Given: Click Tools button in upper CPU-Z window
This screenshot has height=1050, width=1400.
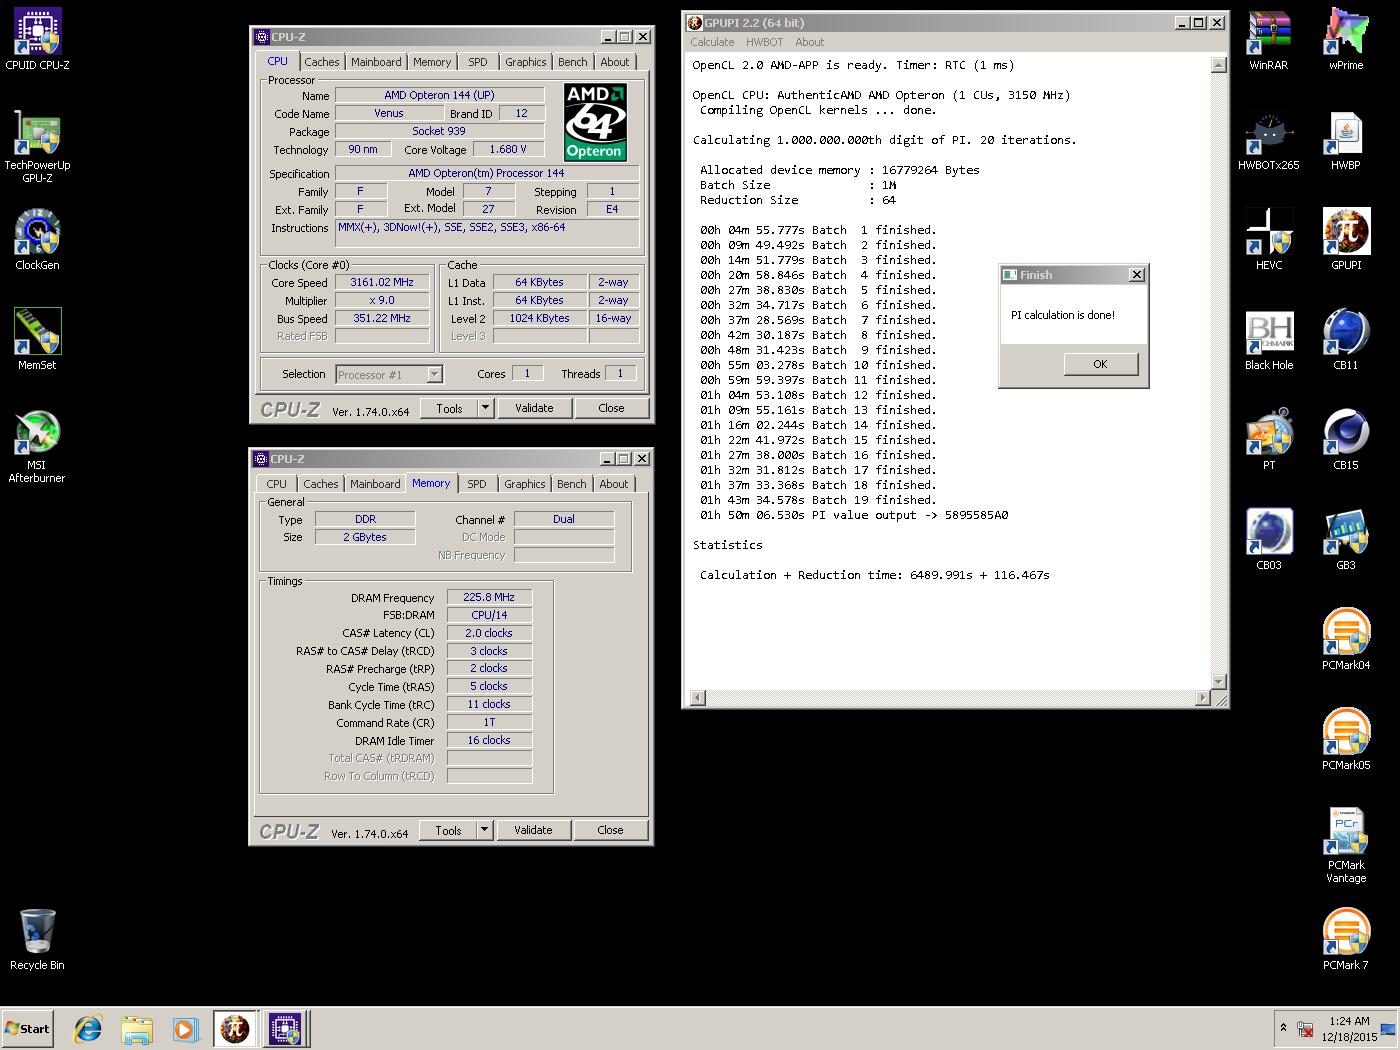Looking at the screenshot, I should coord(449,408).
